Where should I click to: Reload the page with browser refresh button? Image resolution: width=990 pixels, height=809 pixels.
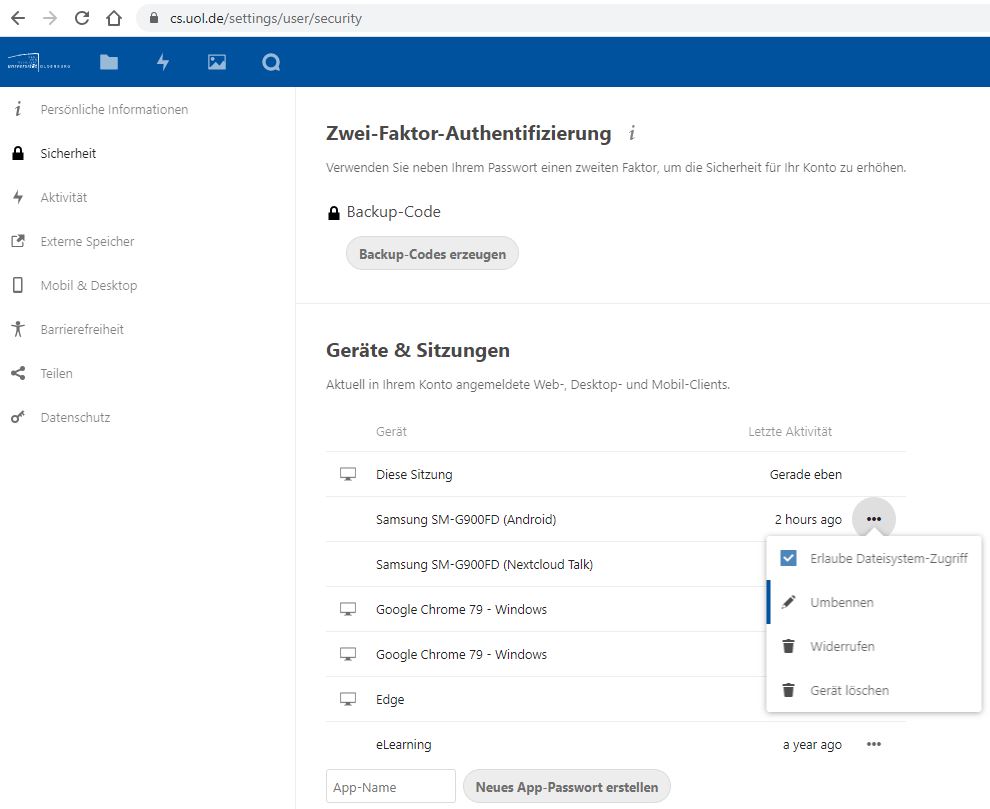pos(82,18)
